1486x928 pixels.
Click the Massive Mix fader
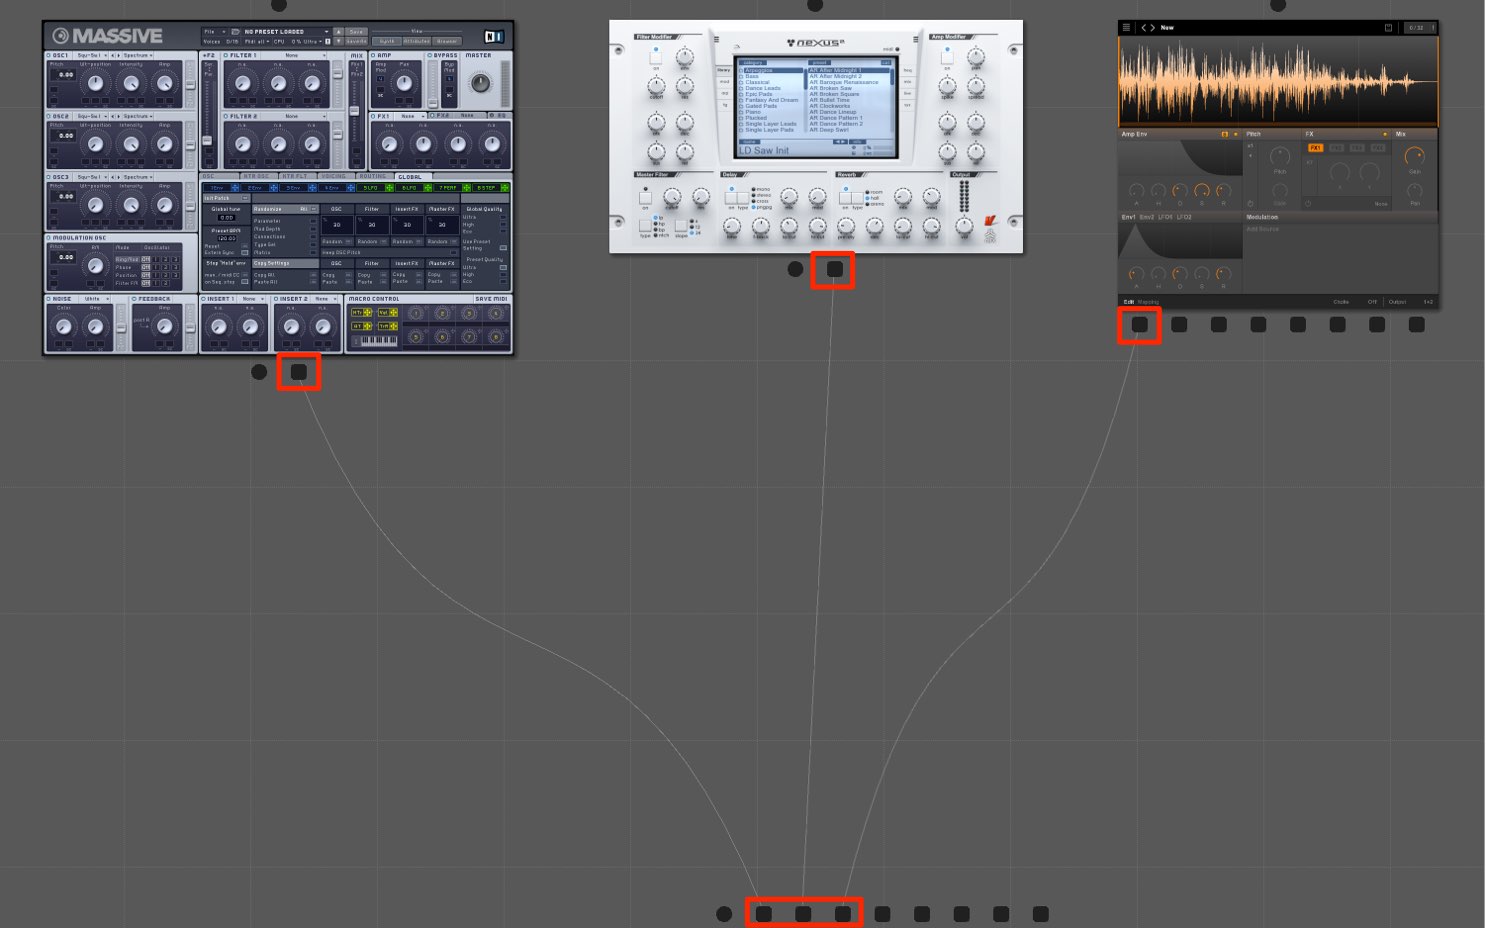point(354,110)
